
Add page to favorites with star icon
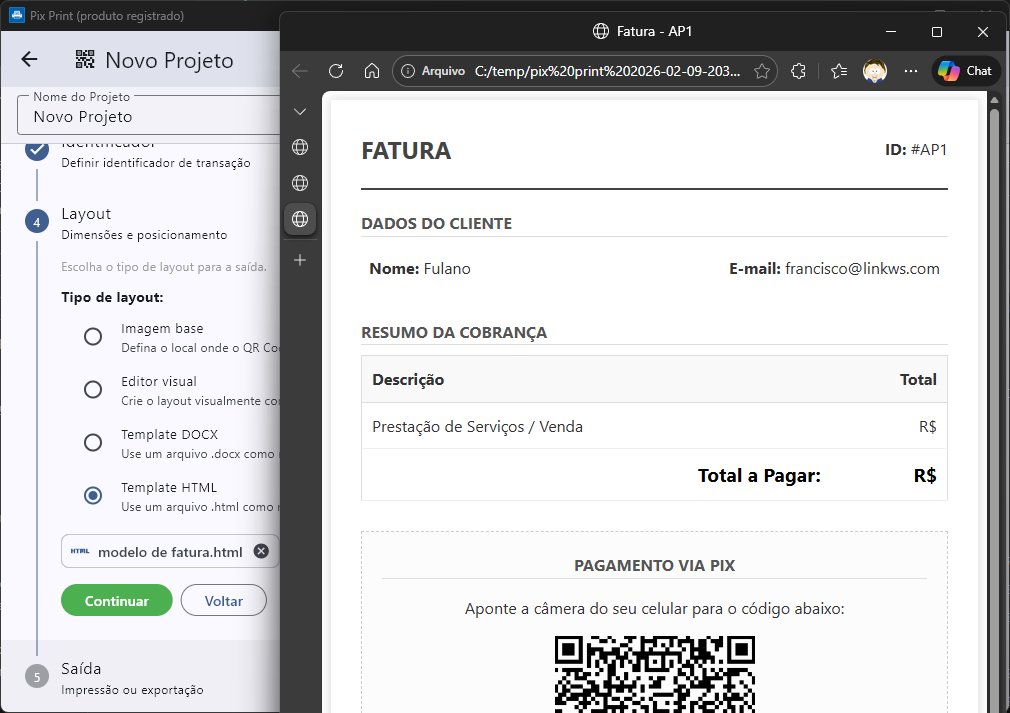pos(761,71)
